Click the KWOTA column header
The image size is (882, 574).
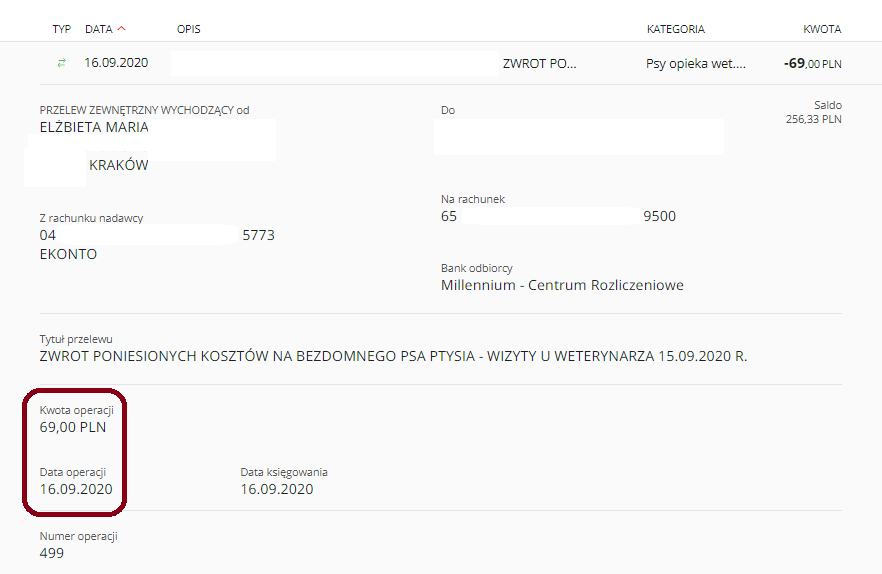(x=822, y=29)
